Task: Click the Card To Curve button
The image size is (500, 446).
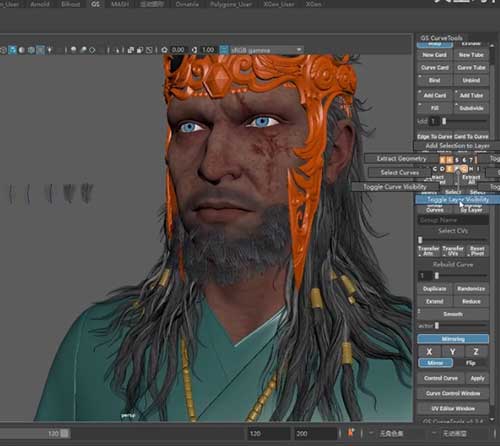Action: 471,137
